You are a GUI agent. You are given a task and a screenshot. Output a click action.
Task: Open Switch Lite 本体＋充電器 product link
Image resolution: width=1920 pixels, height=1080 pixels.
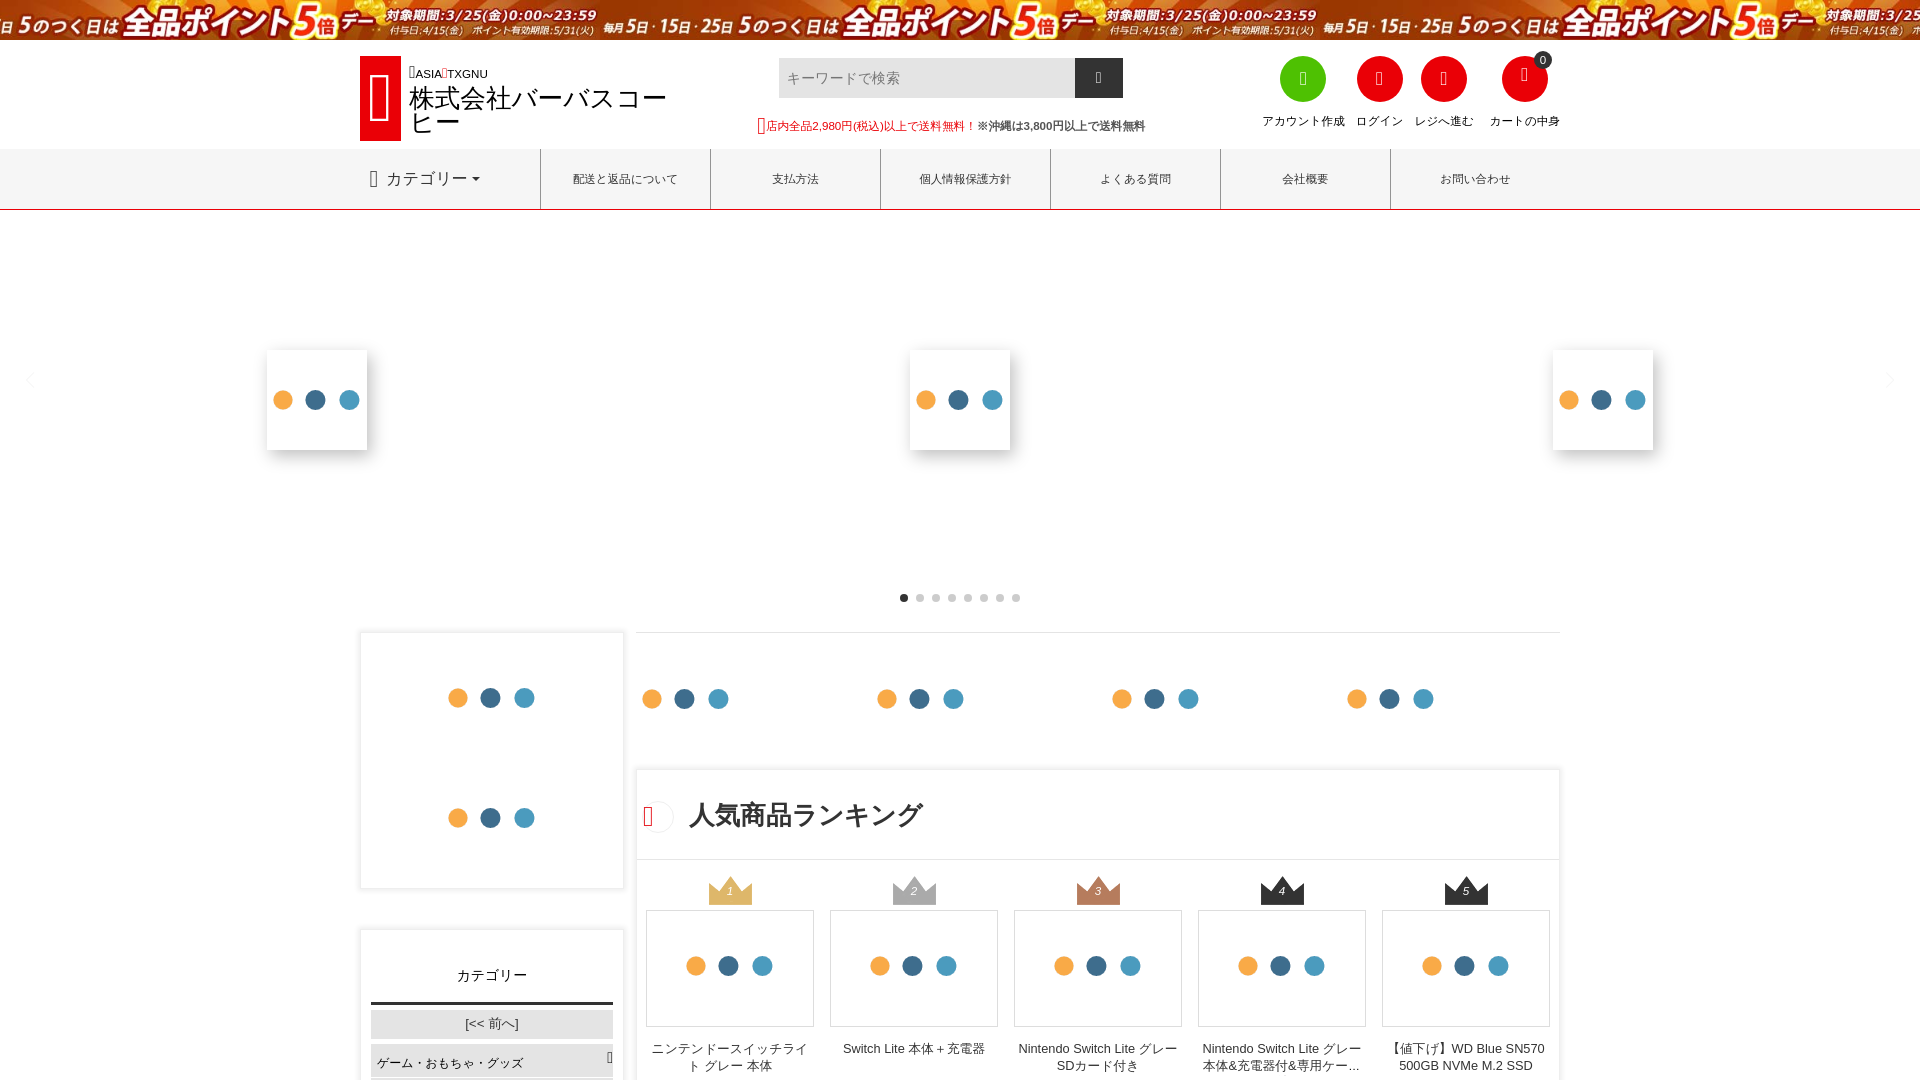(x=914, y=1049)
